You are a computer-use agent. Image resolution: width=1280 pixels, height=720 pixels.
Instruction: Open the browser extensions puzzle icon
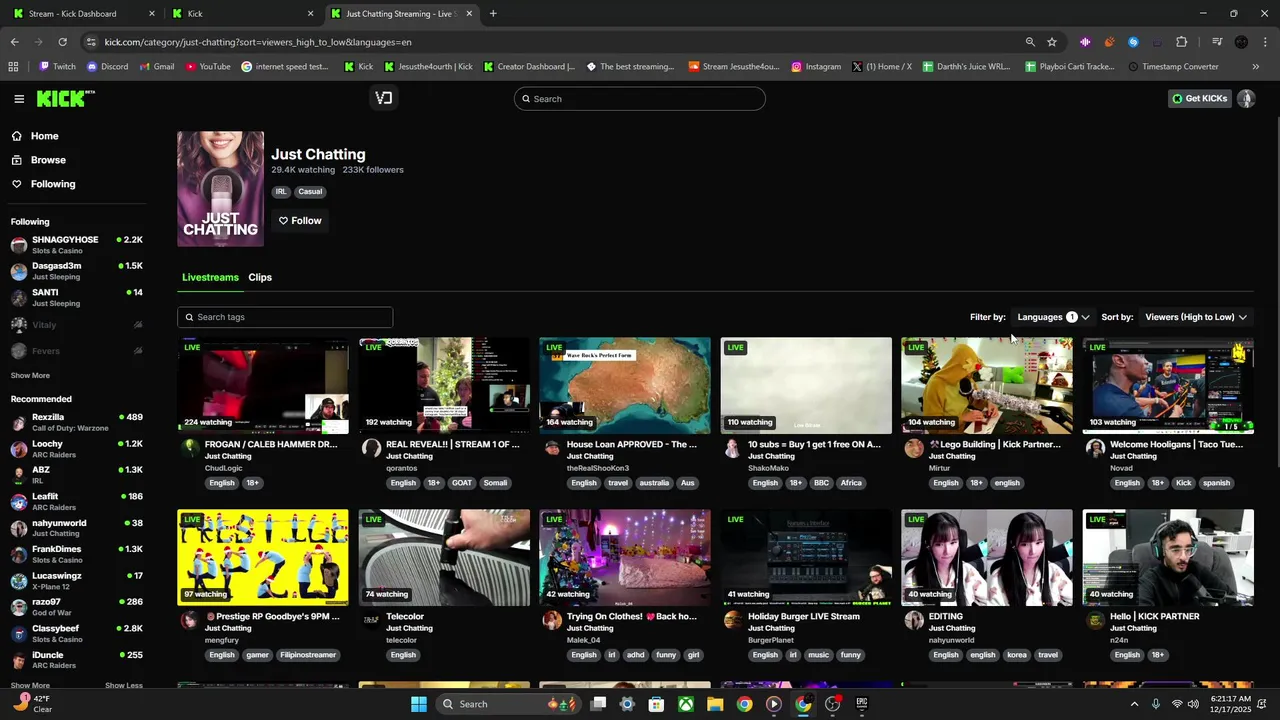(x=1181, y=42)
